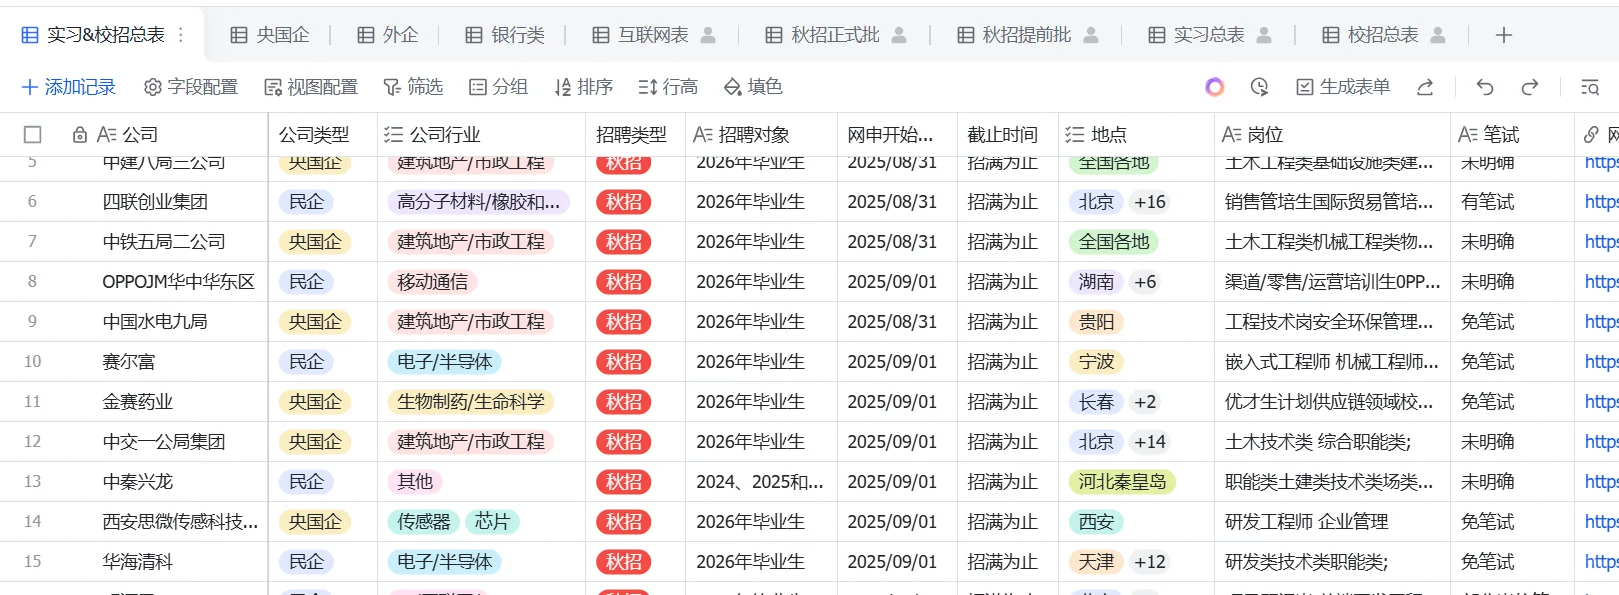Switch to the 实习总表 tab
This screenshot has height=595, width=1619.
point(1209,35)
